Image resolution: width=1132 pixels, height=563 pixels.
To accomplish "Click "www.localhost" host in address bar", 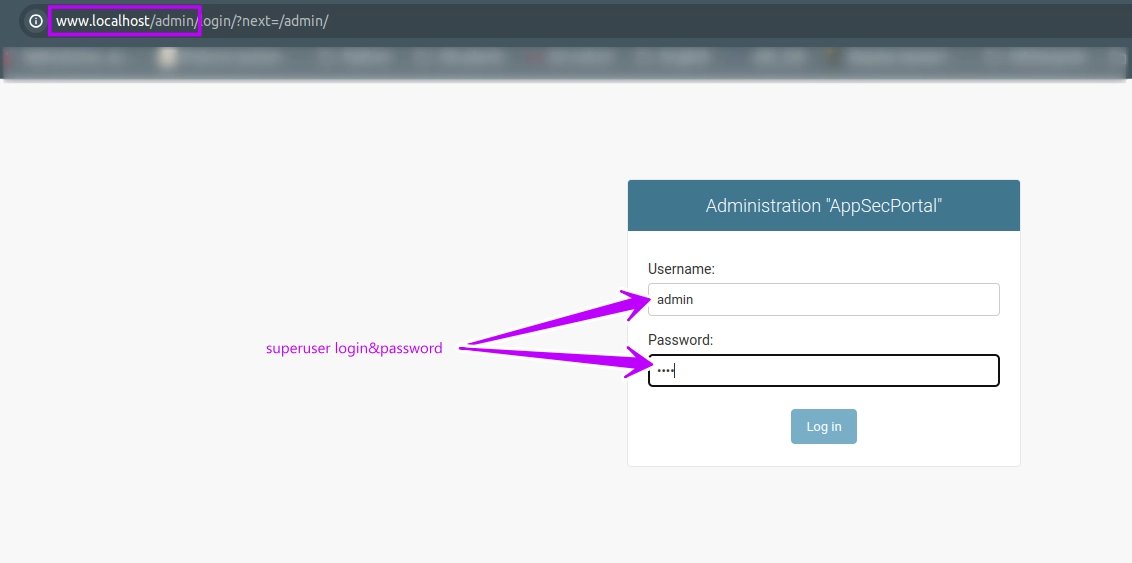I will 102,21.
